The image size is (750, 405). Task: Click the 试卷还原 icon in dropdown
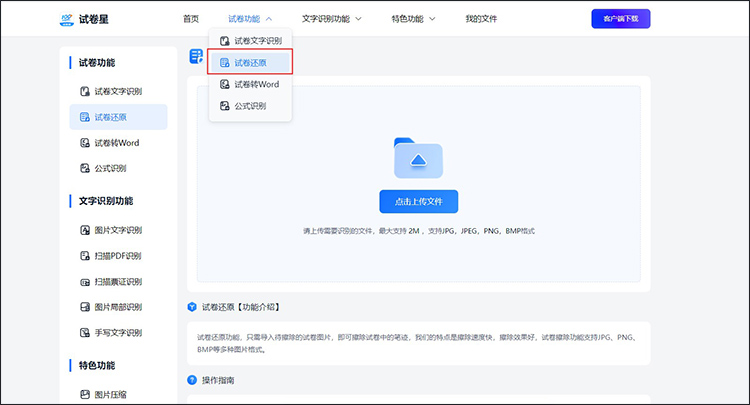click(x=224, y=63)
